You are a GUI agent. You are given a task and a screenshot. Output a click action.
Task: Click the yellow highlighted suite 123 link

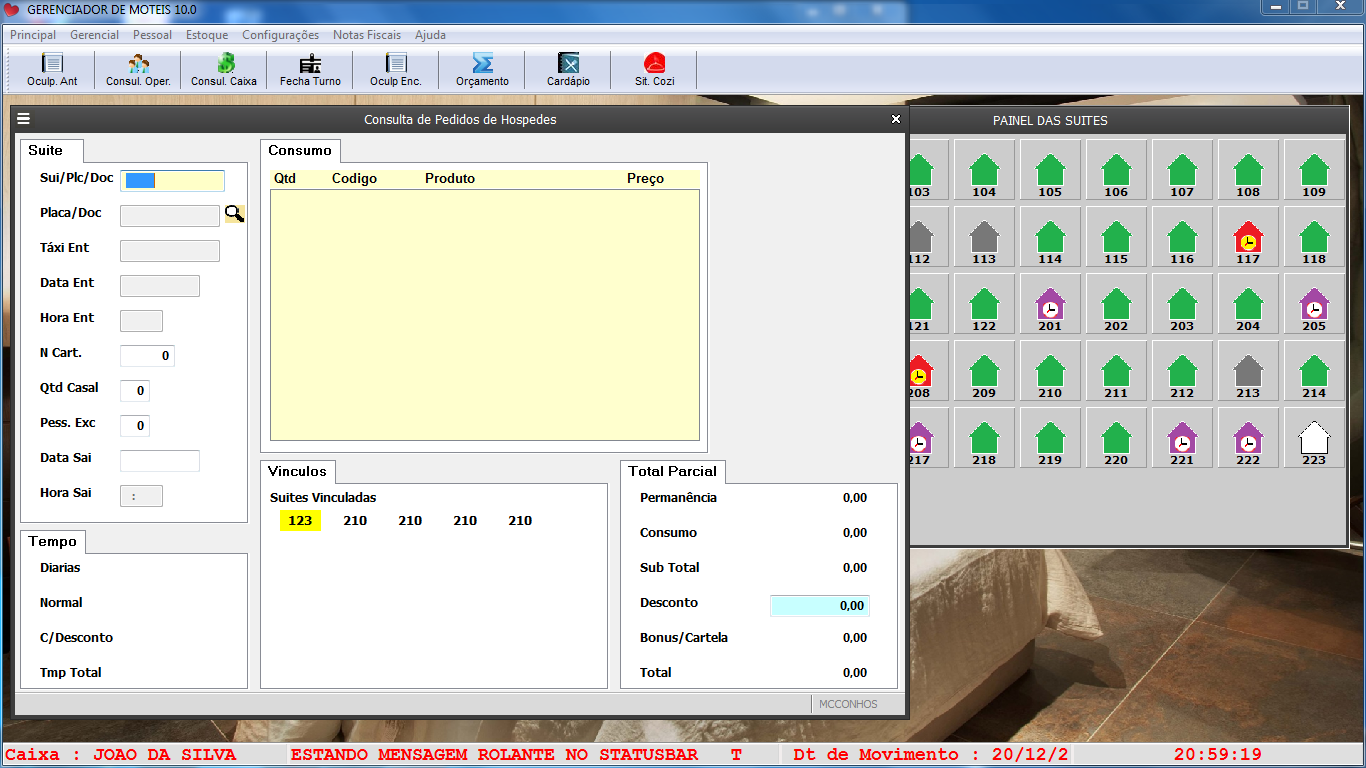click(x=300, y=521)
